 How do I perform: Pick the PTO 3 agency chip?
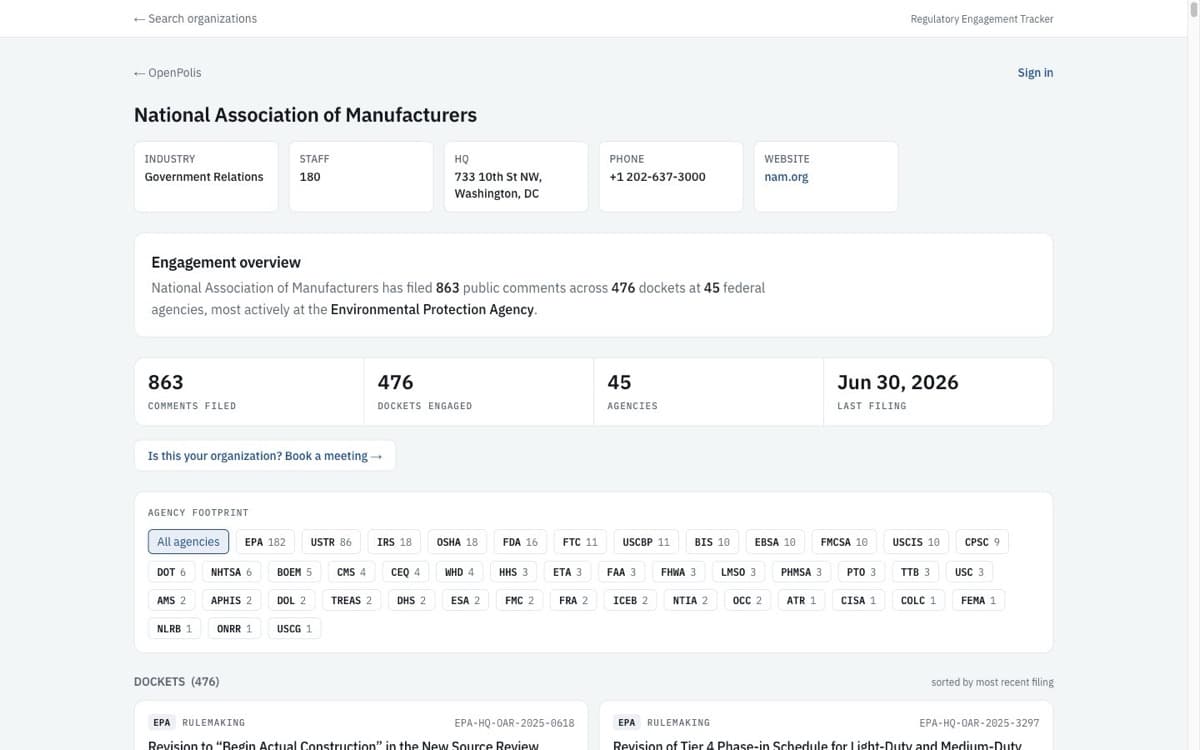(861, 572)
